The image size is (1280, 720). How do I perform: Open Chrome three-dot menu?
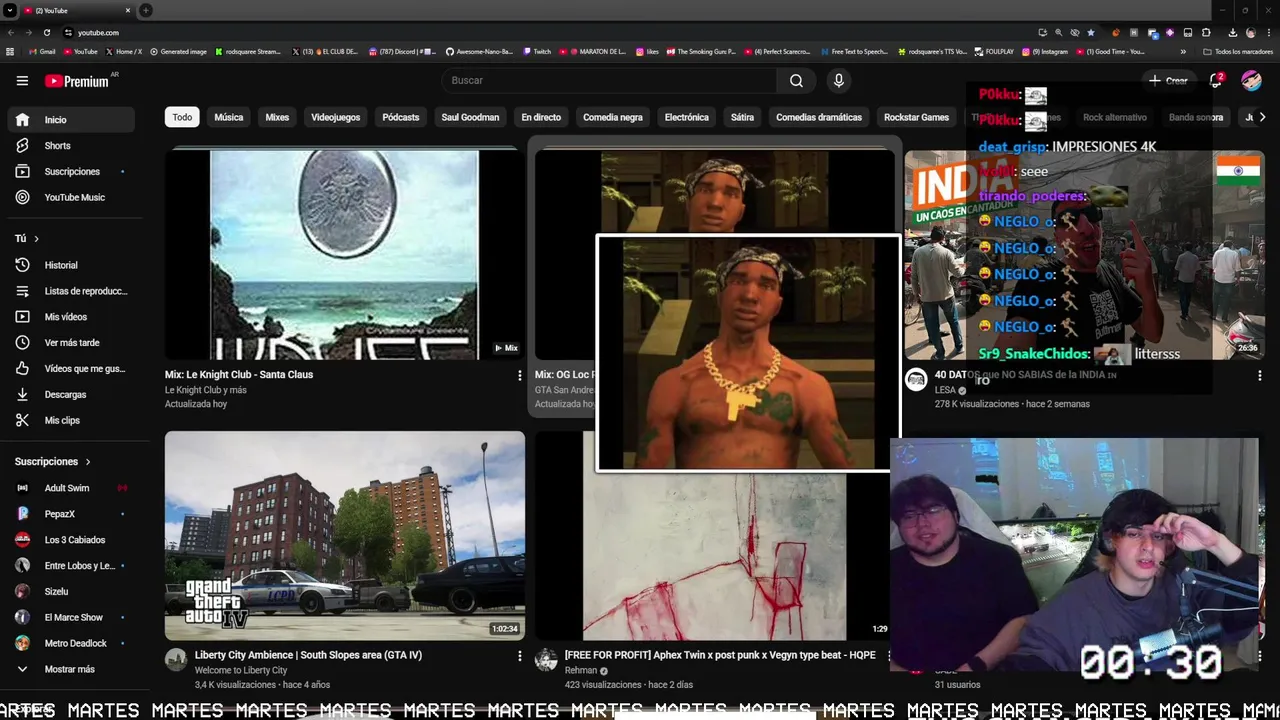point(1268,33)
